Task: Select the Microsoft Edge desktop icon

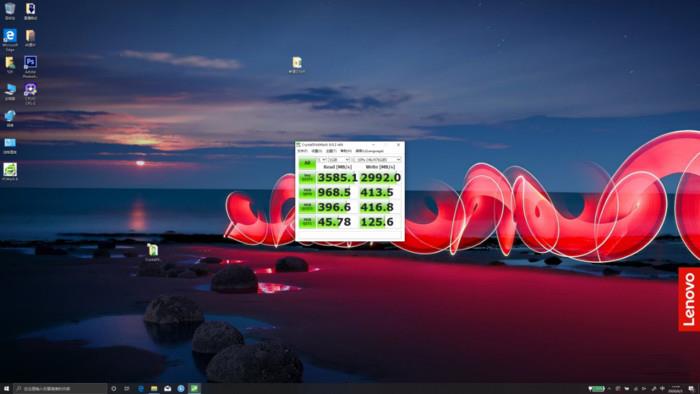Action: 10,39
